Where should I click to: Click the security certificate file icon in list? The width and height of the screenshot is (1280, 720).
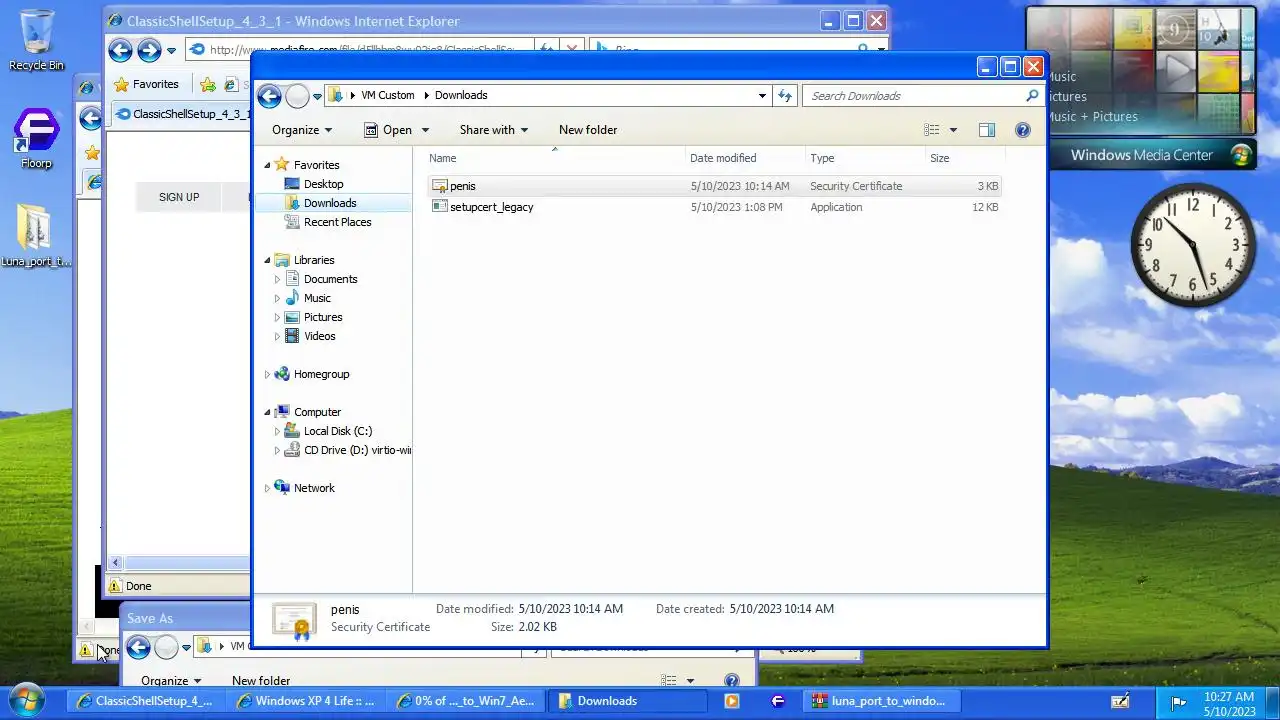tap(439, 186)
